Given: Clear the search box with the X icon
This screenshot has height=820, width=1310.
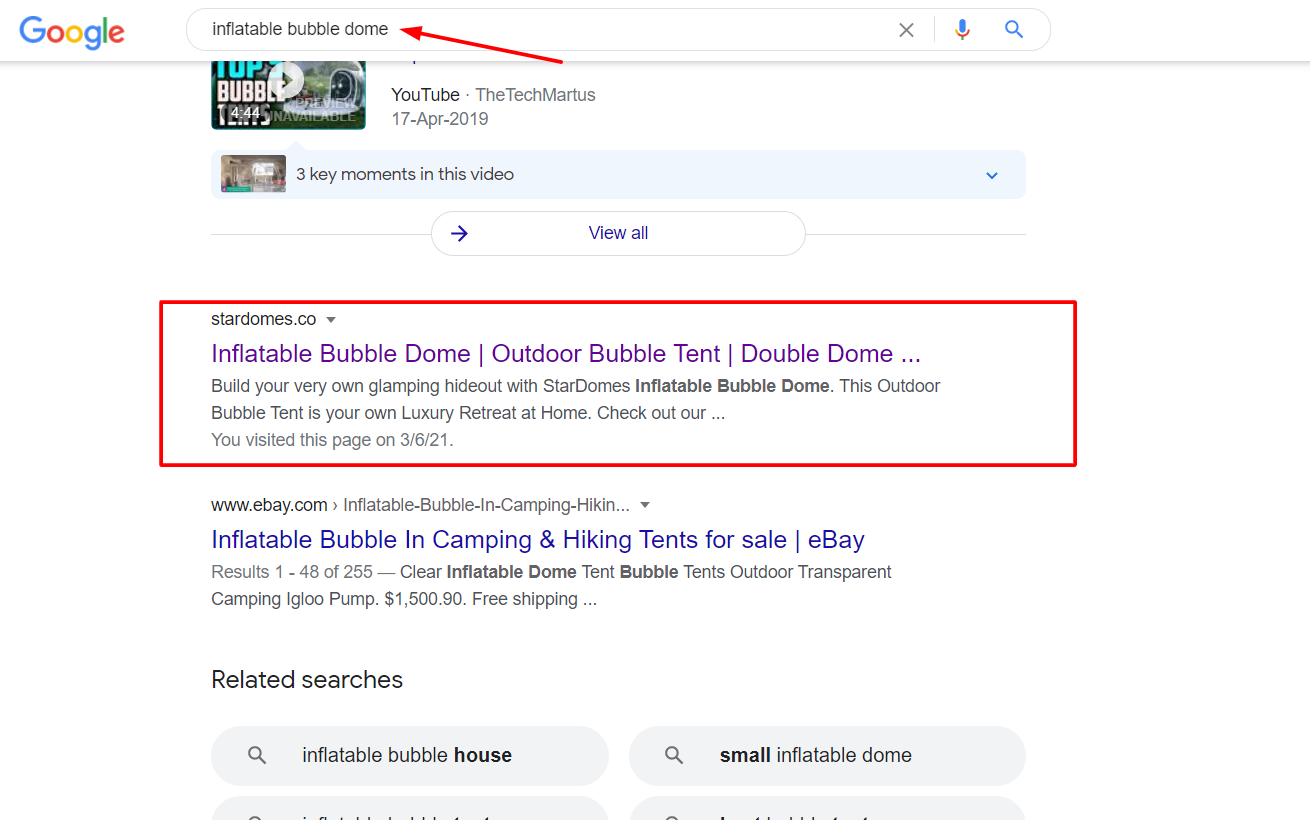Looking at the screenshot, I should [x=906, y=30].
